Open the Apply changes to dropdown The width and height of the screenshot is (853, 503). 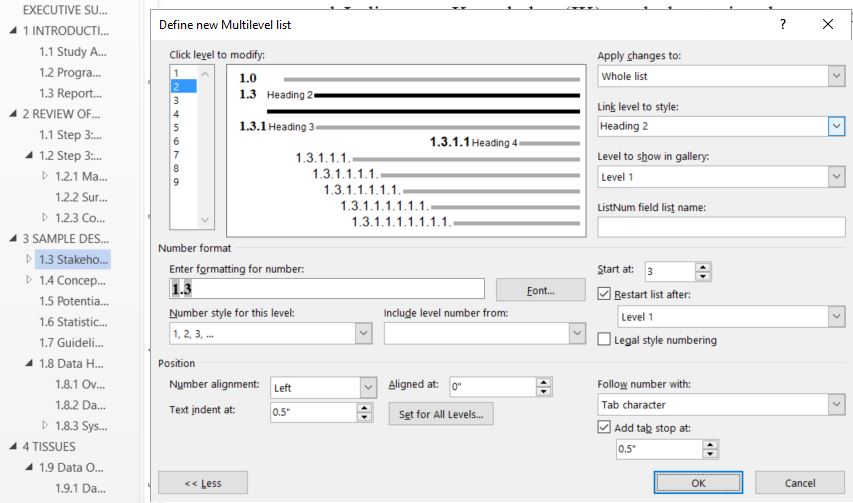coord(836,76)
